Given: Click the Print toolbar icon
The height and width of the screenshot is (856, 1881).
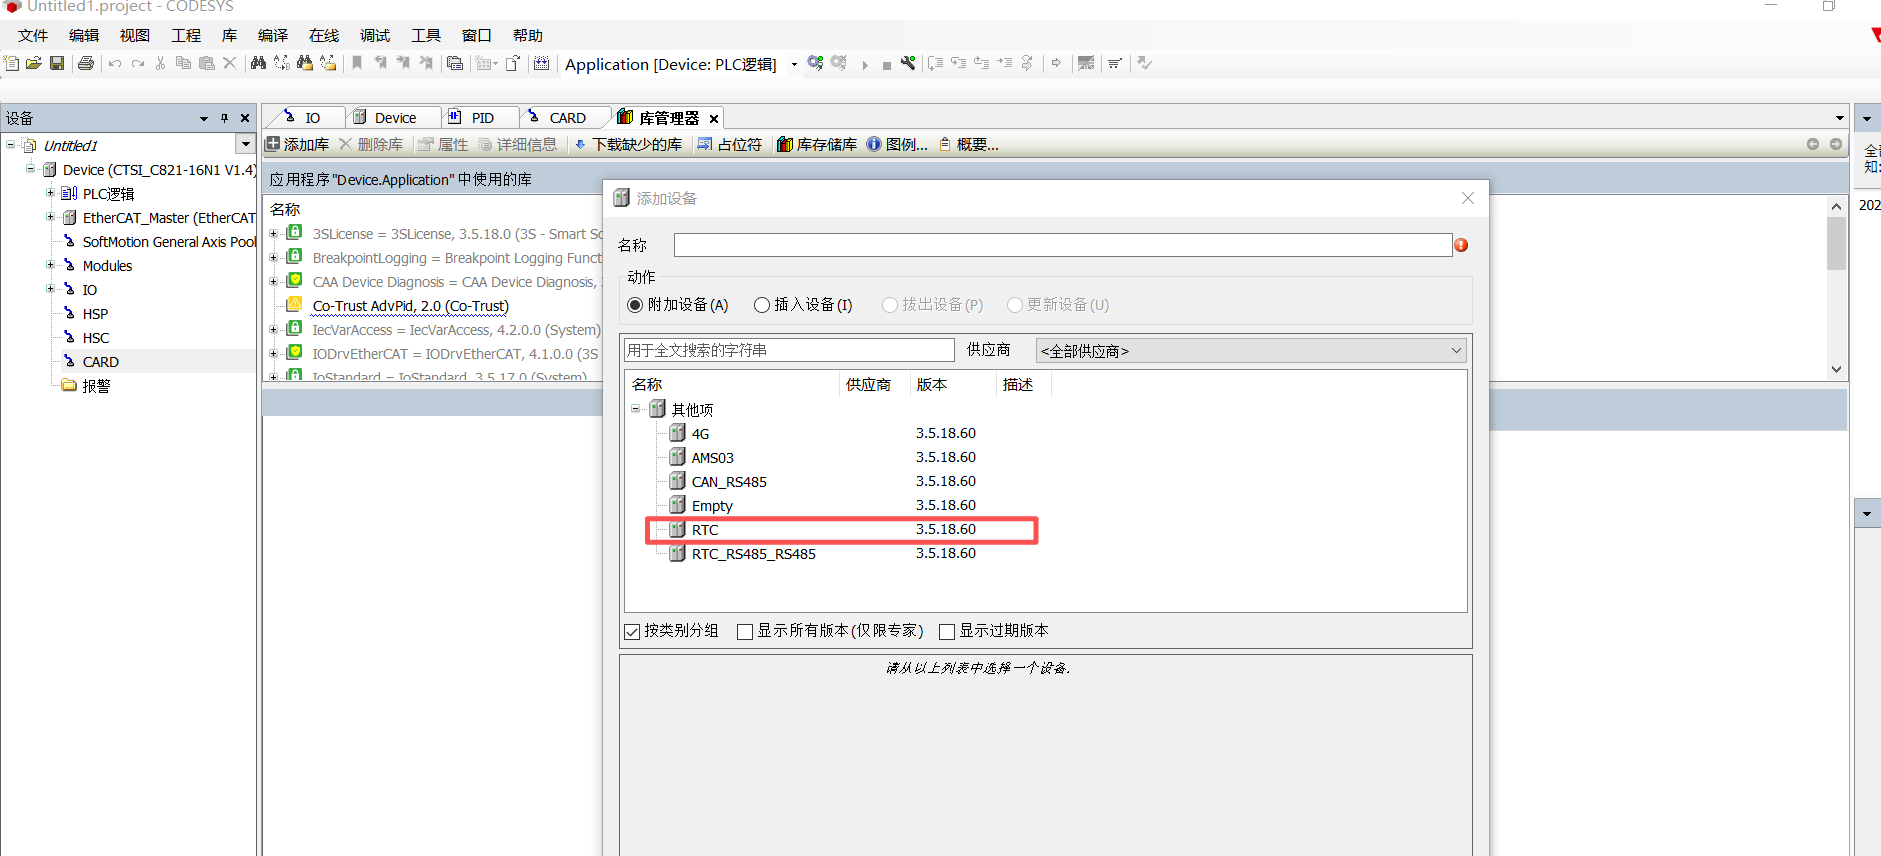Looking at the screenshot, I should pos(86,63).
